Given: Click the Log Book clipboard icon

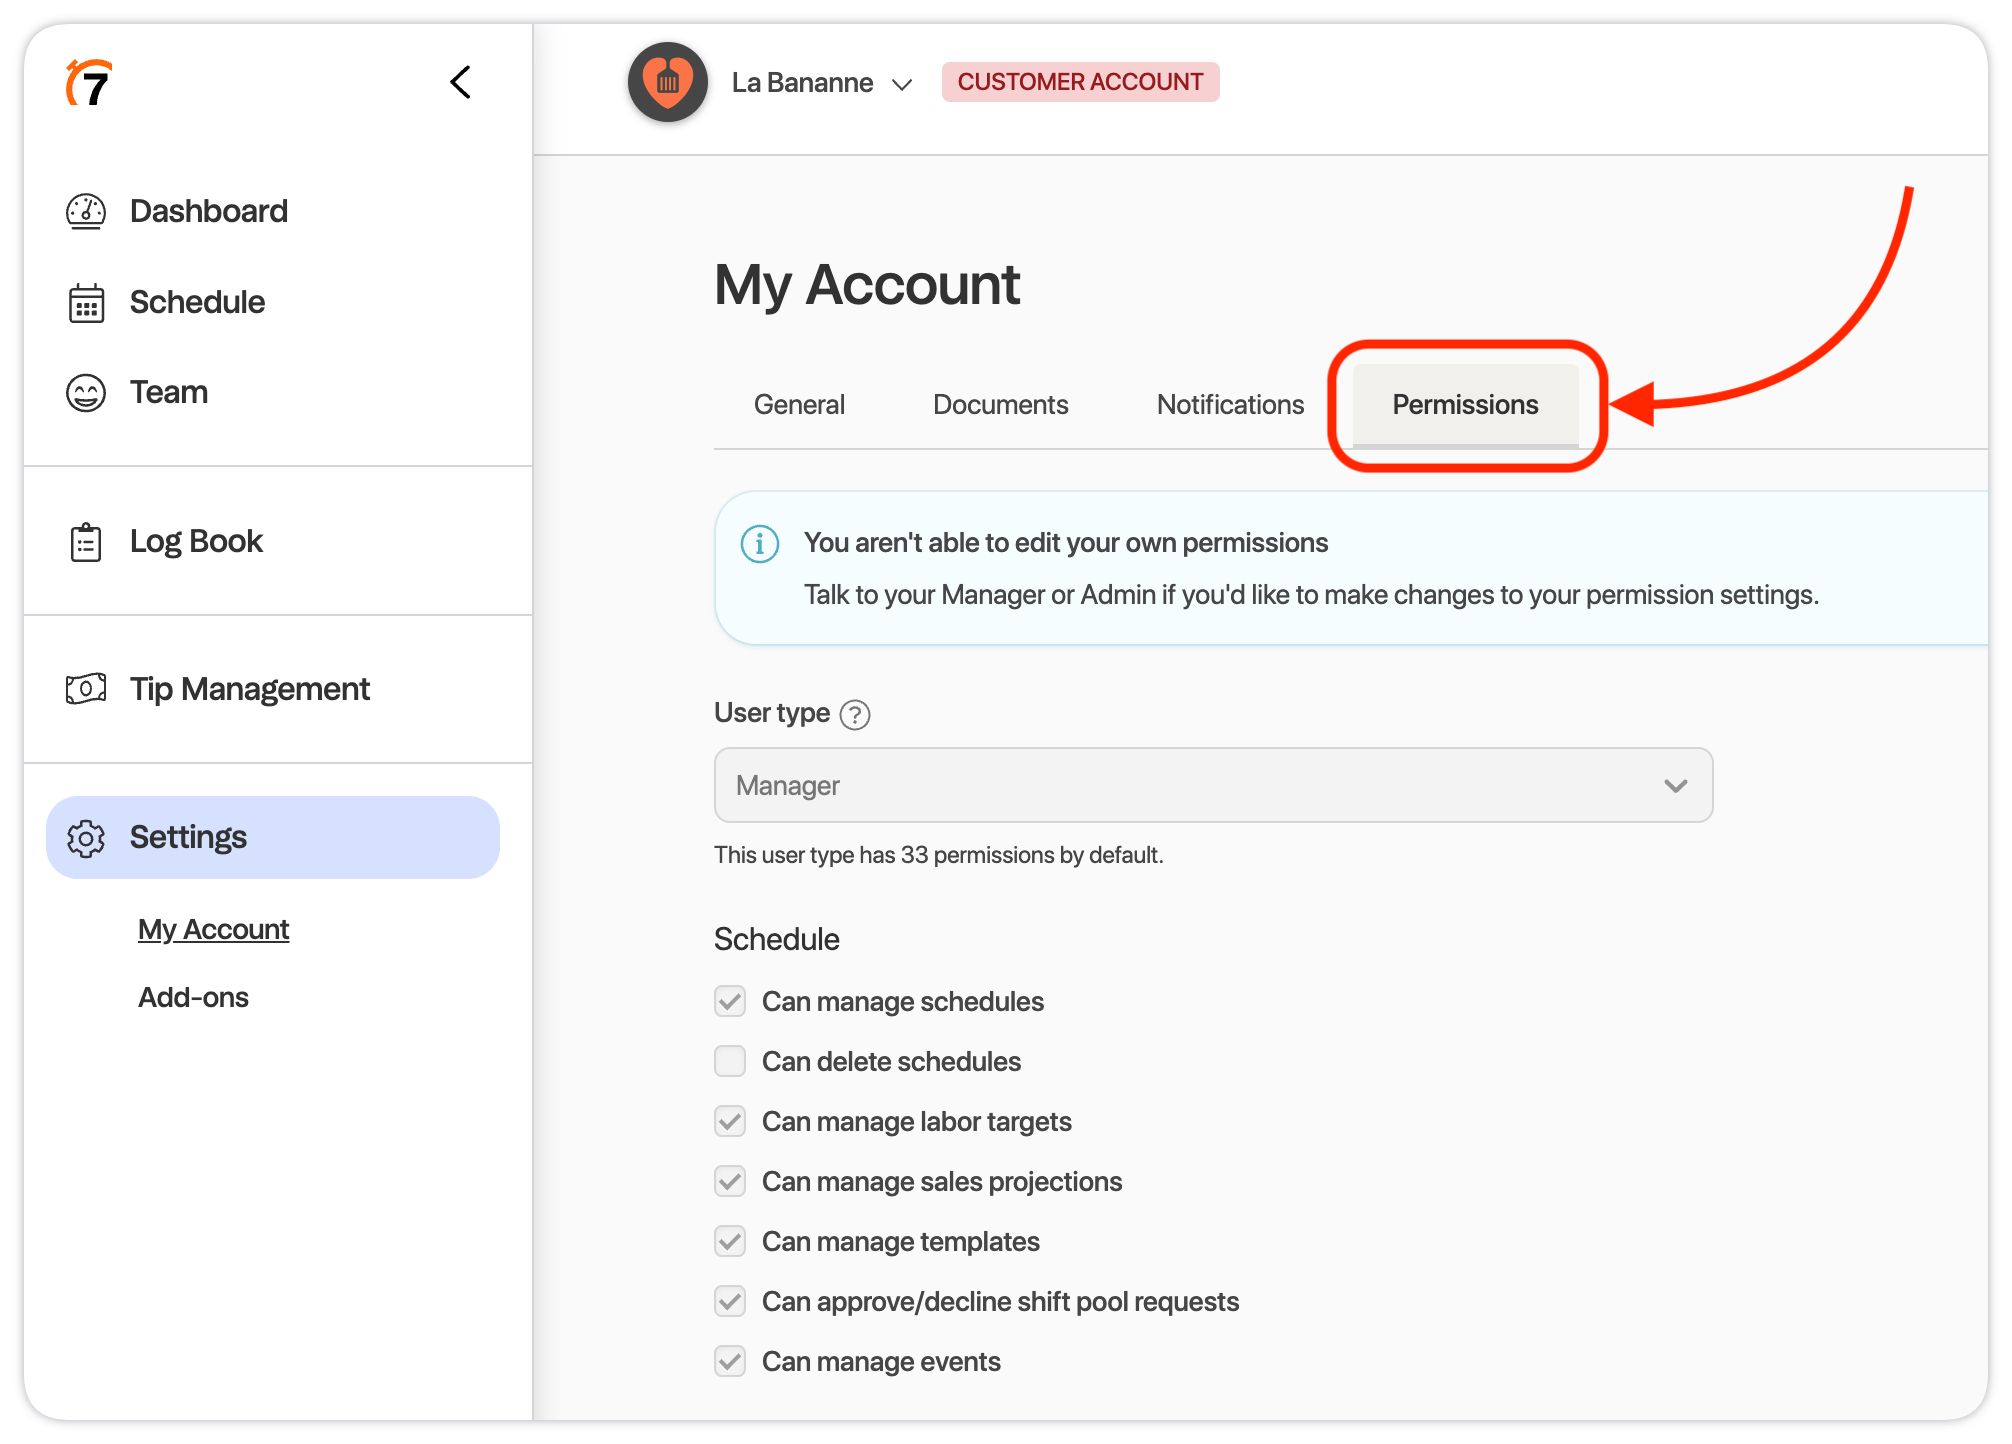Looking at the screenshot, I should pos(86,542).
